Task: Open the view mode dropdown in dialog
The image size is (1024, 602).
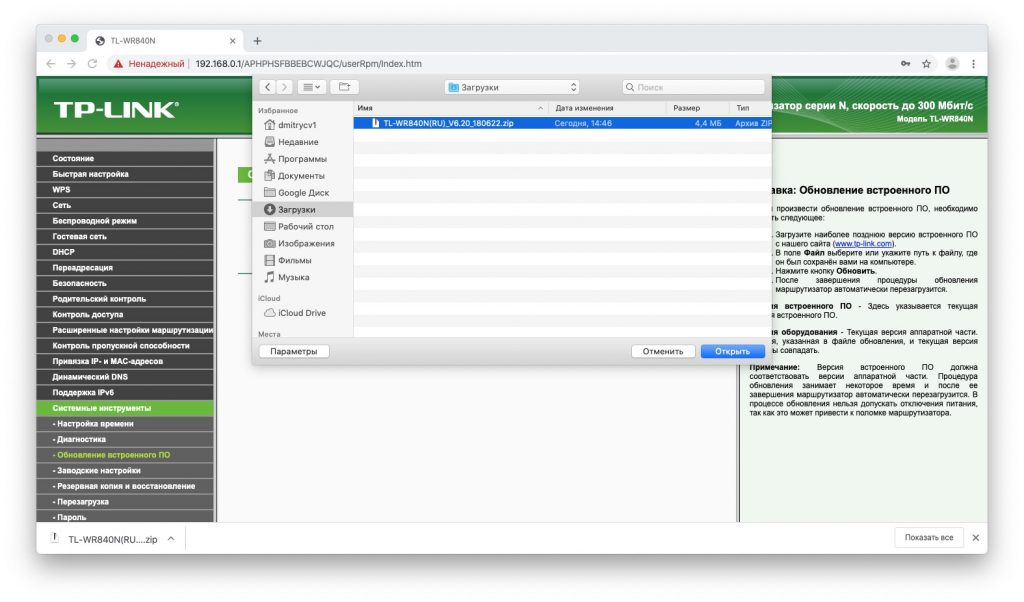Action: tap(311, 88)
